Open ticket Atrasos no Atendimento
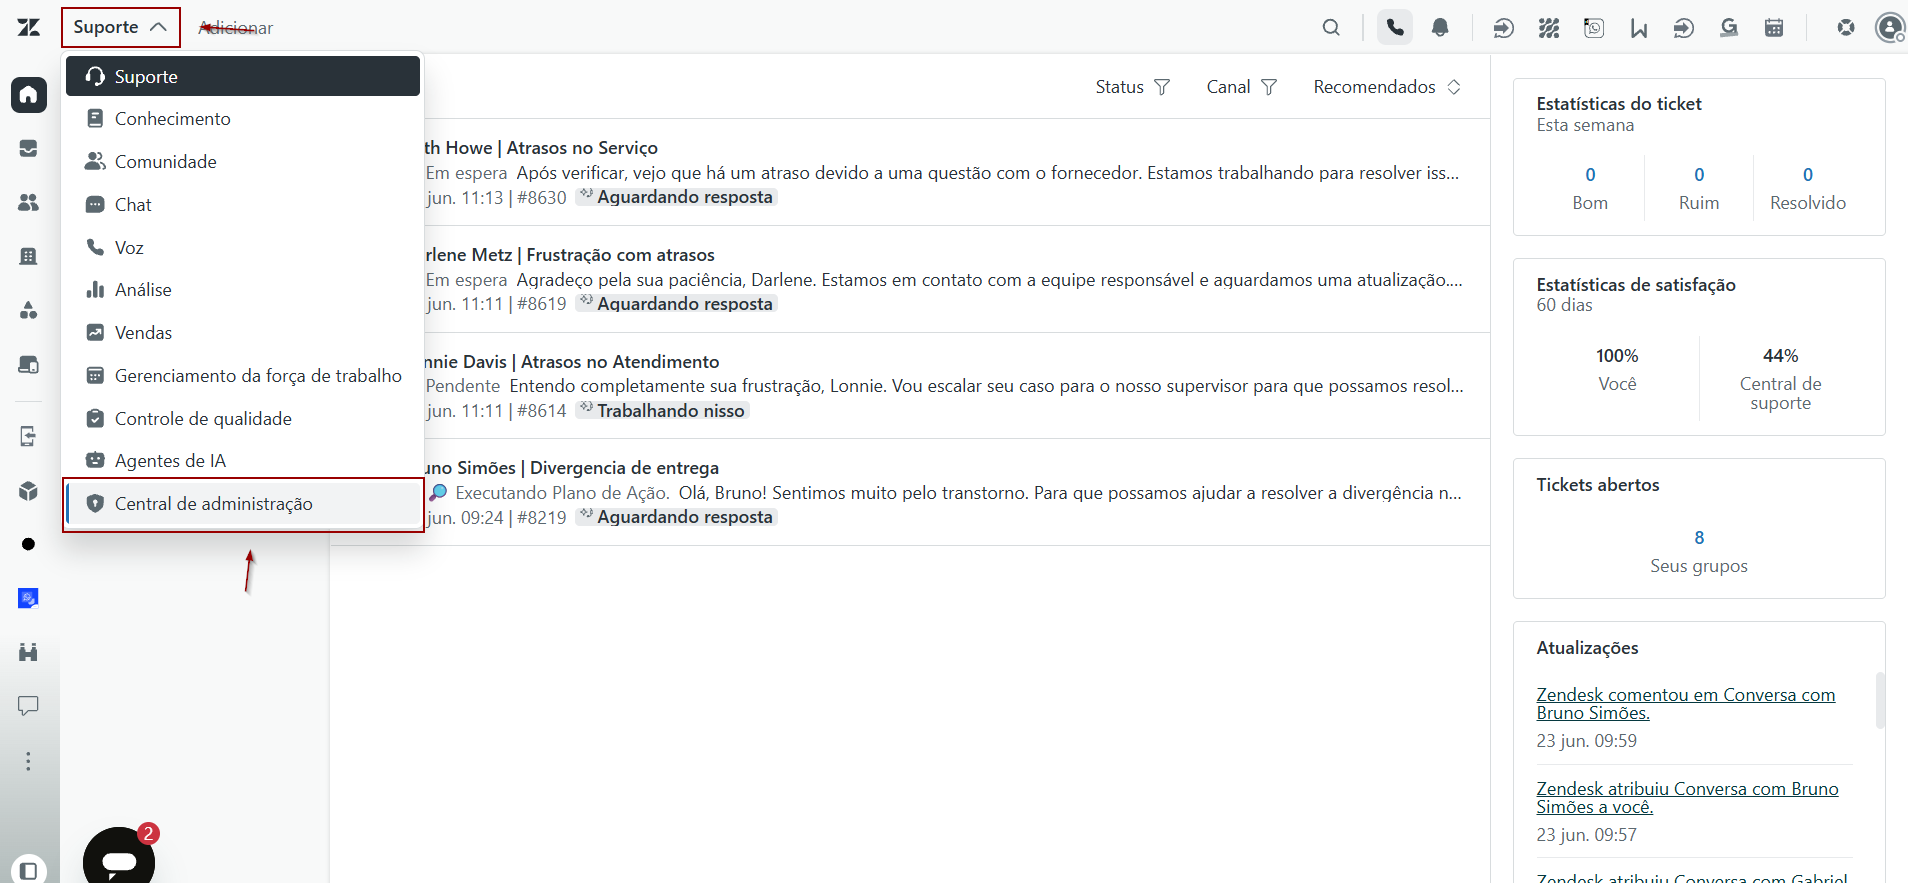 click(620, 362)
